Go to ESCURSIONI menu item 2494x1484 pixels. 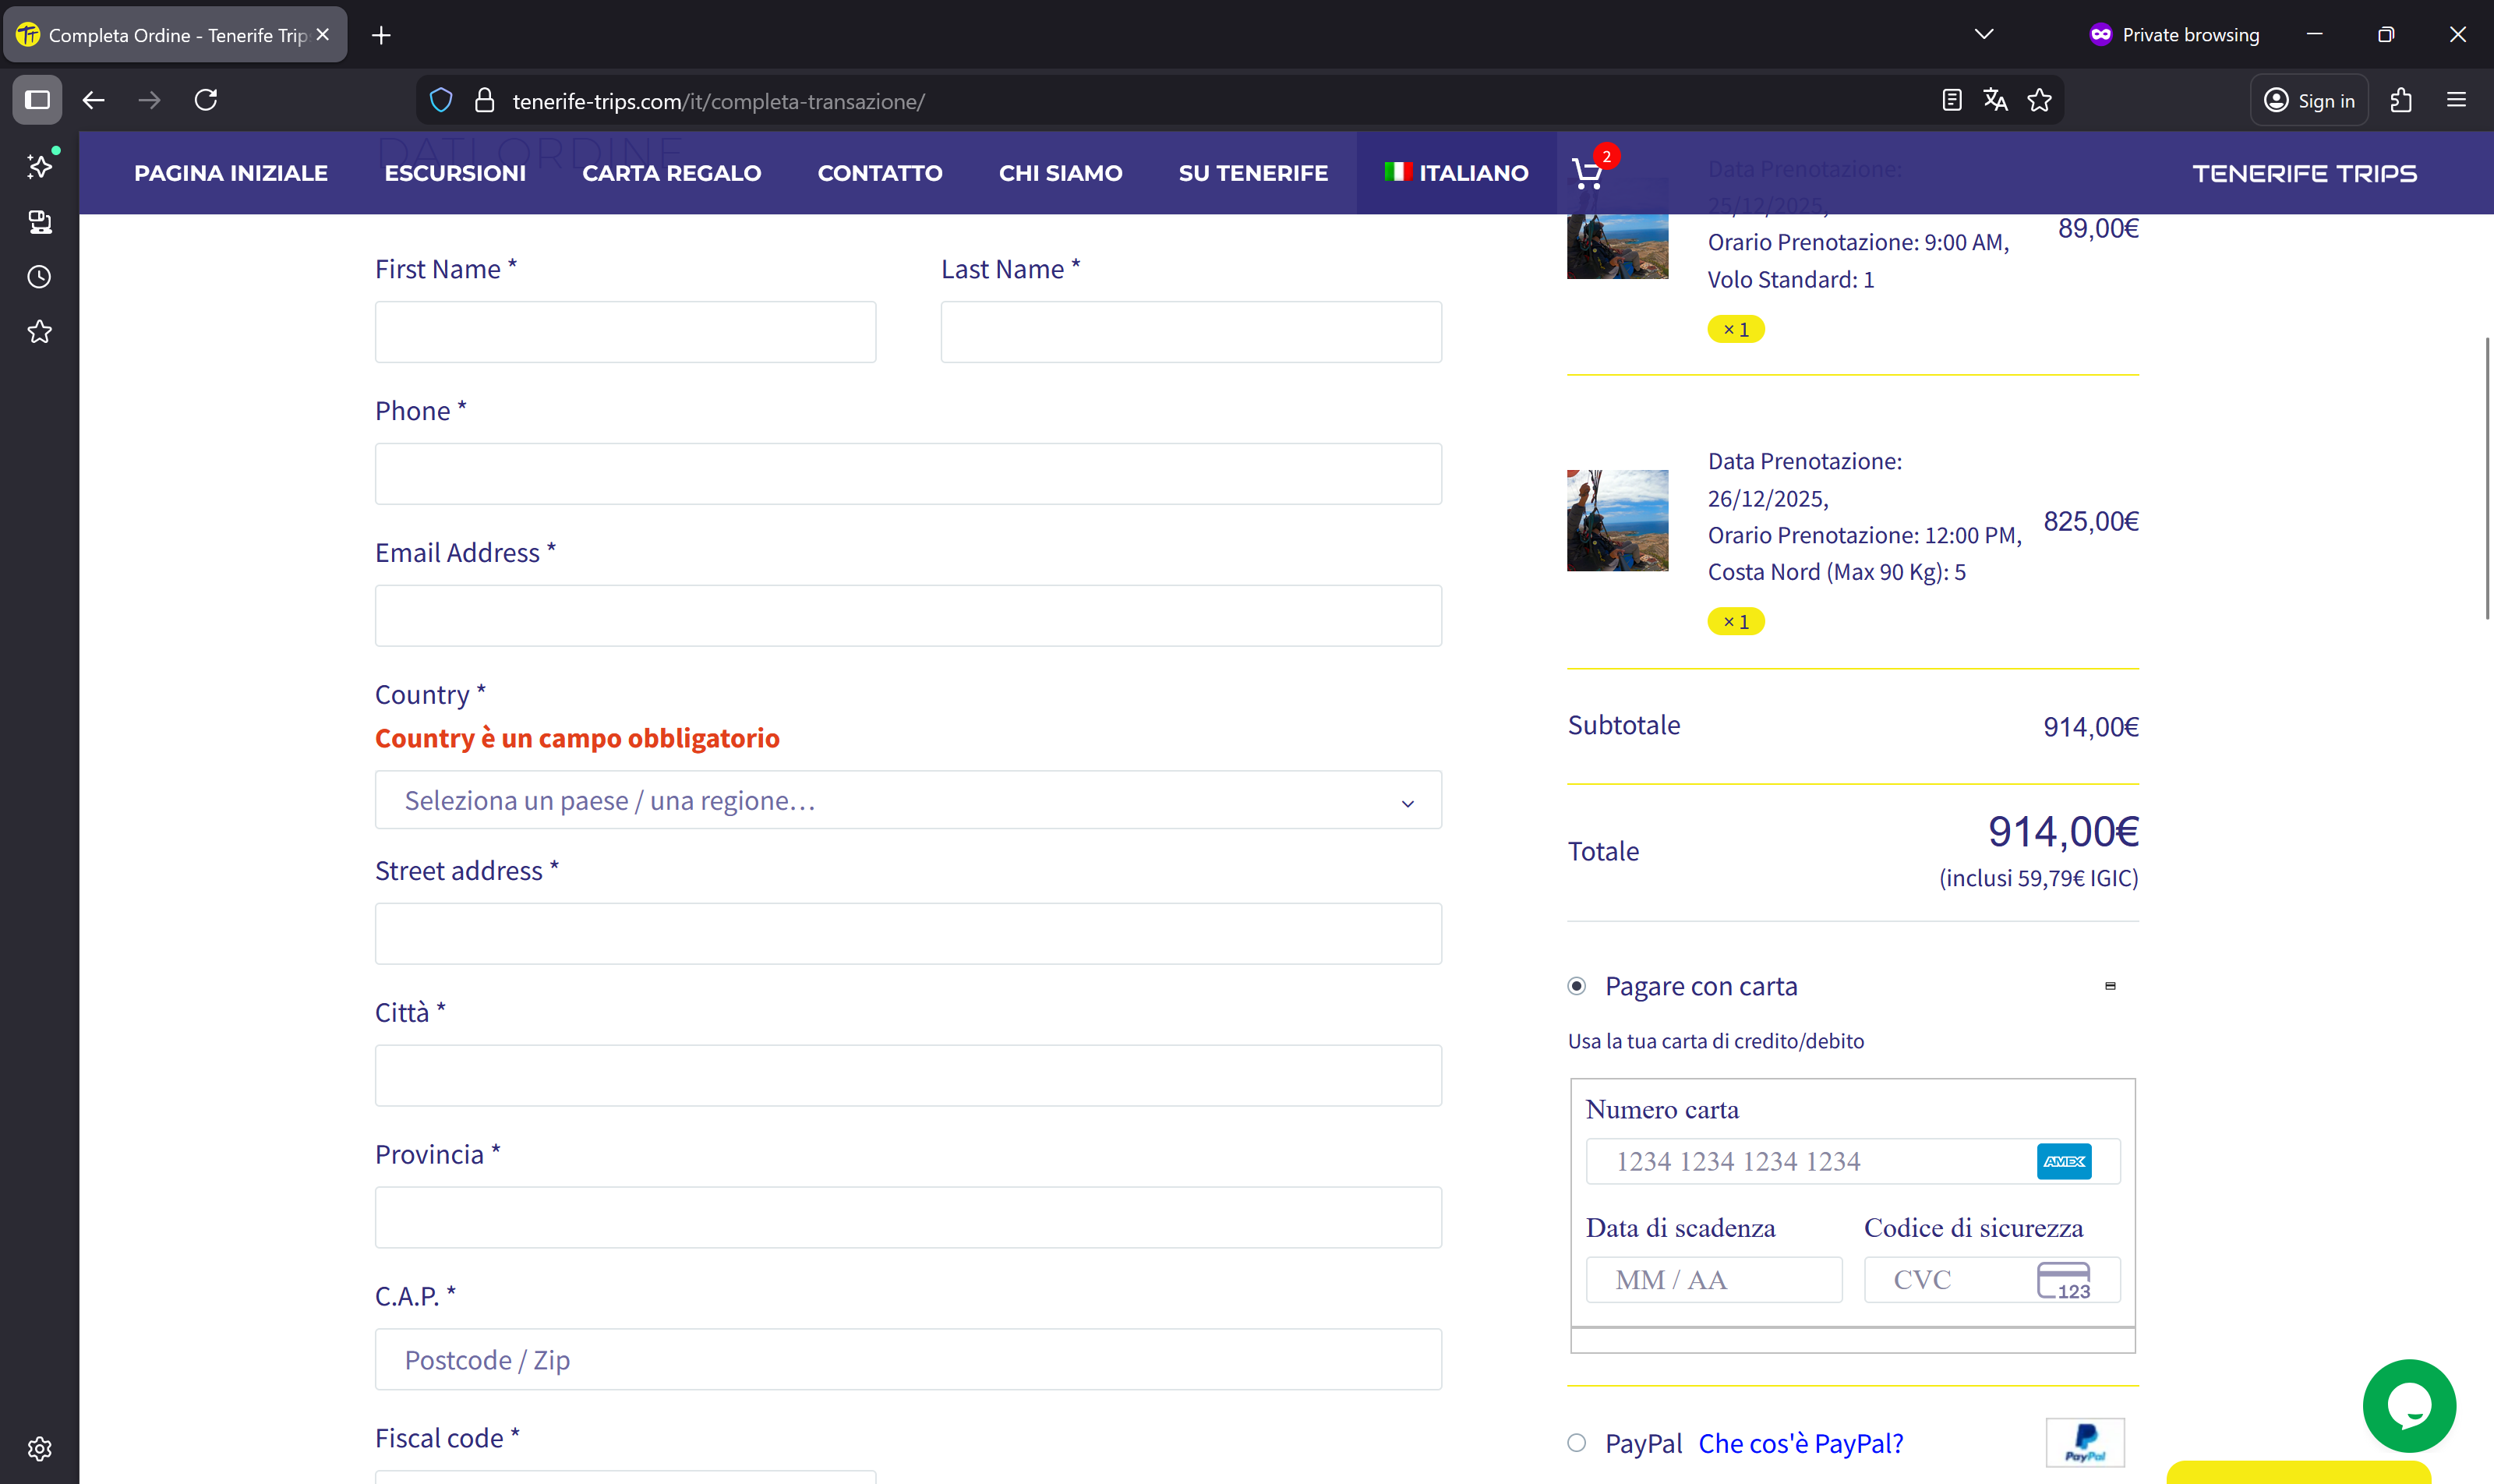[x=455, y=173]
